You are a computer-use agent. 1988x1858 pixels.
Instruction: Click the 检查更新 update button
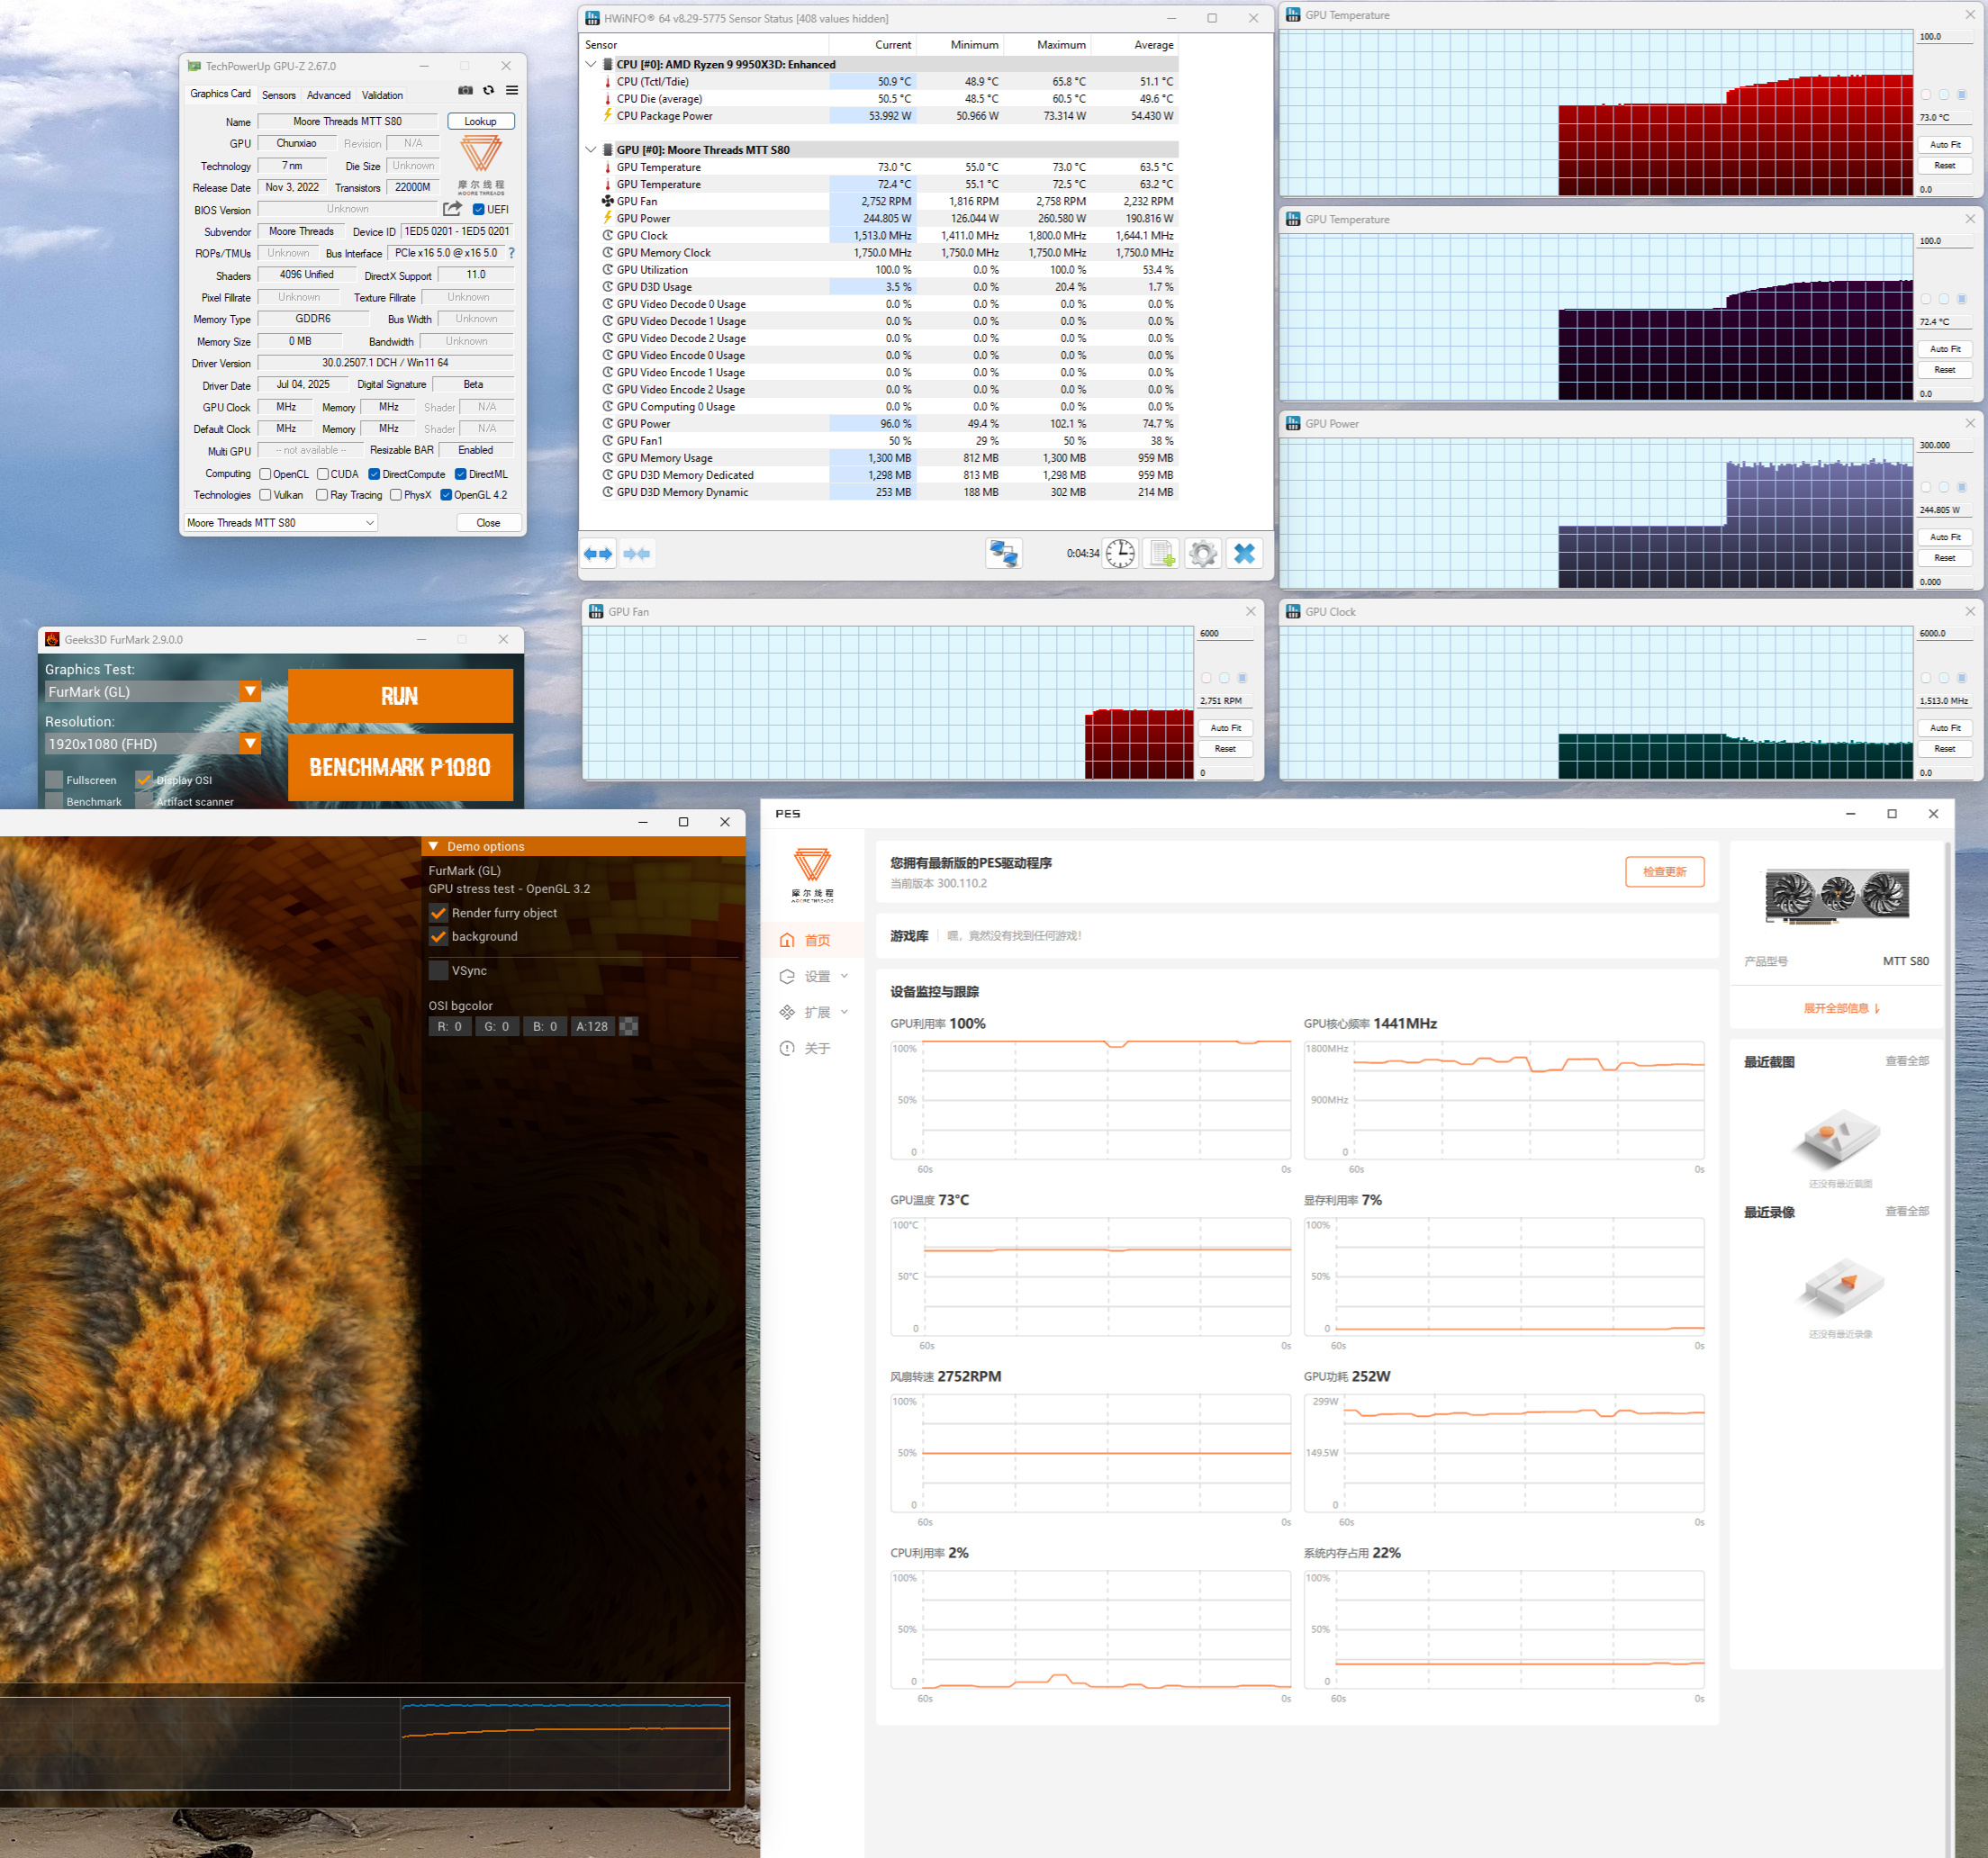tap(1664, 872)
